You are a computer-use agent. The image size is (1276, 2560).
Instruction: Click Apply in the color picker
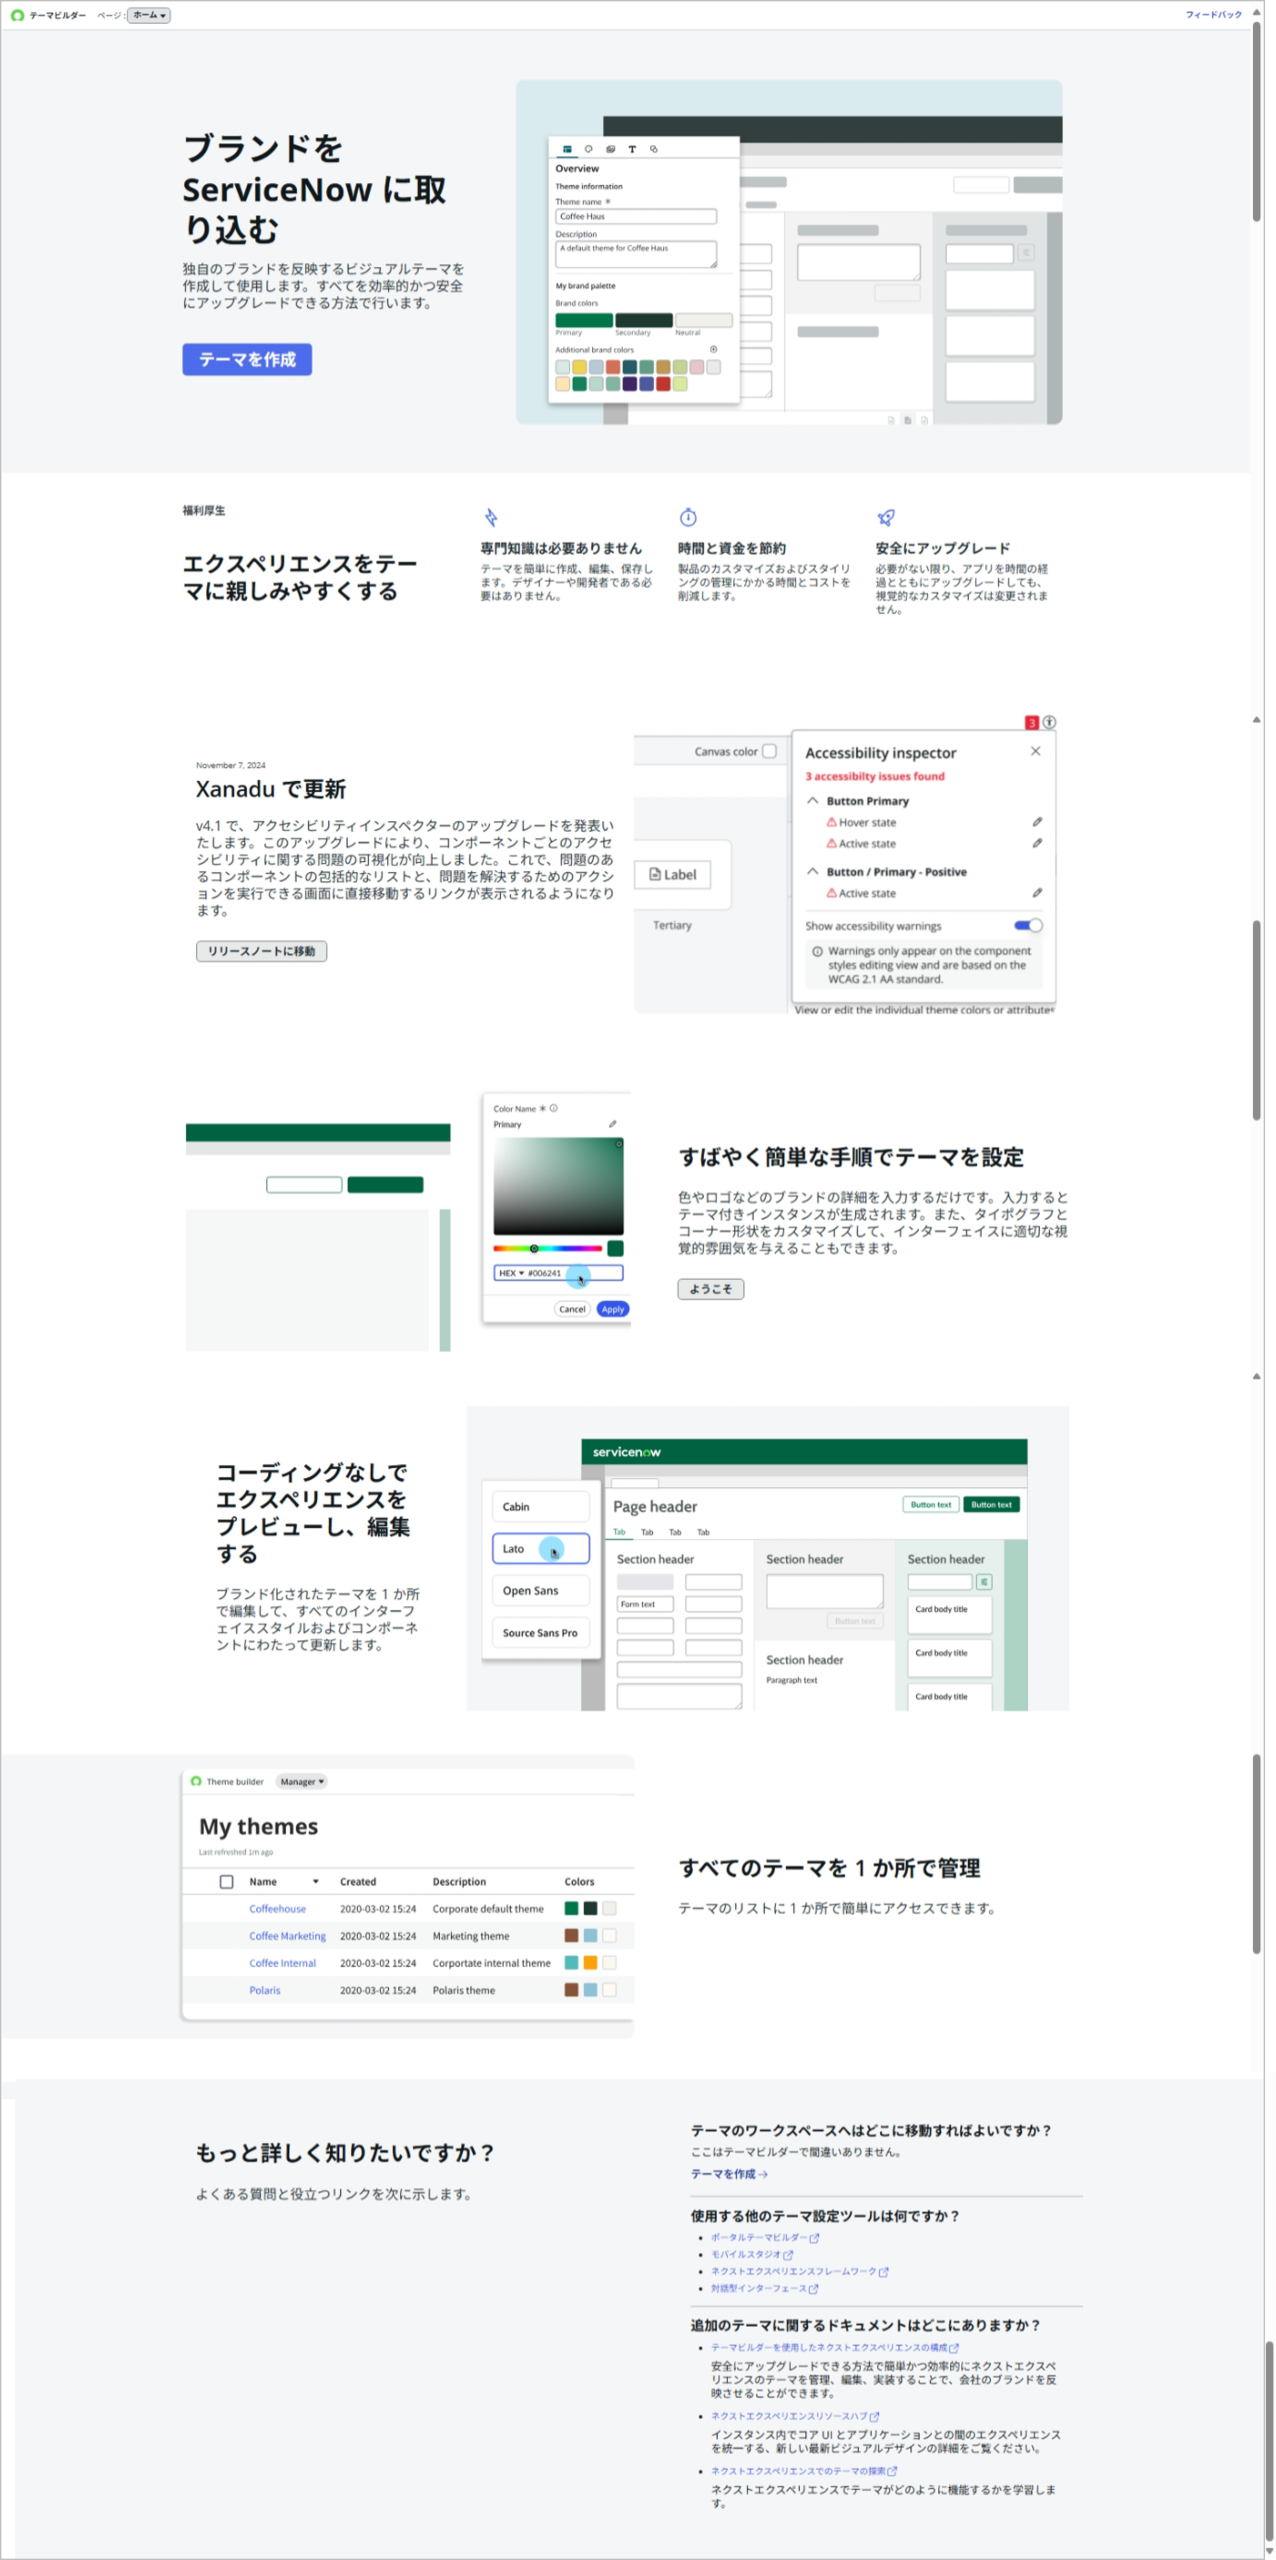[613, 1309]
